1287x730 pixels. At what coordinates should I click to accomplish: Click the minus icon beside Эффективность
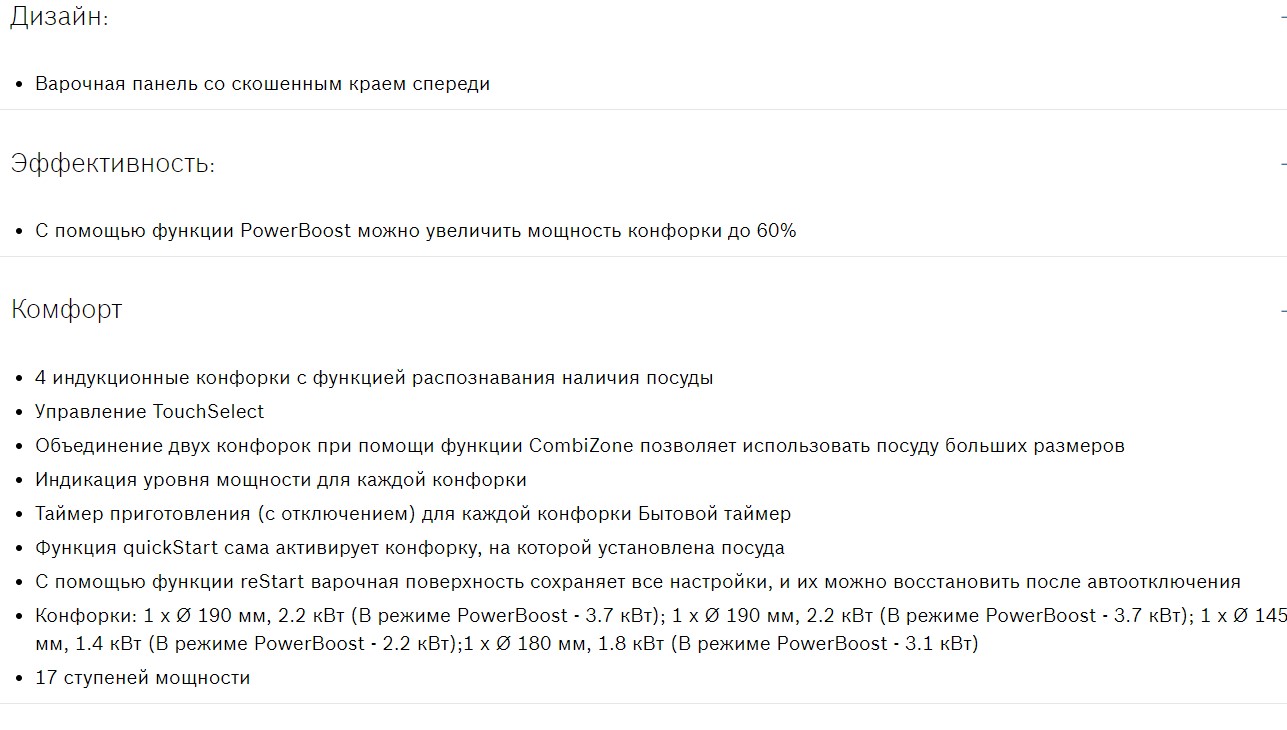point(1282,164)
